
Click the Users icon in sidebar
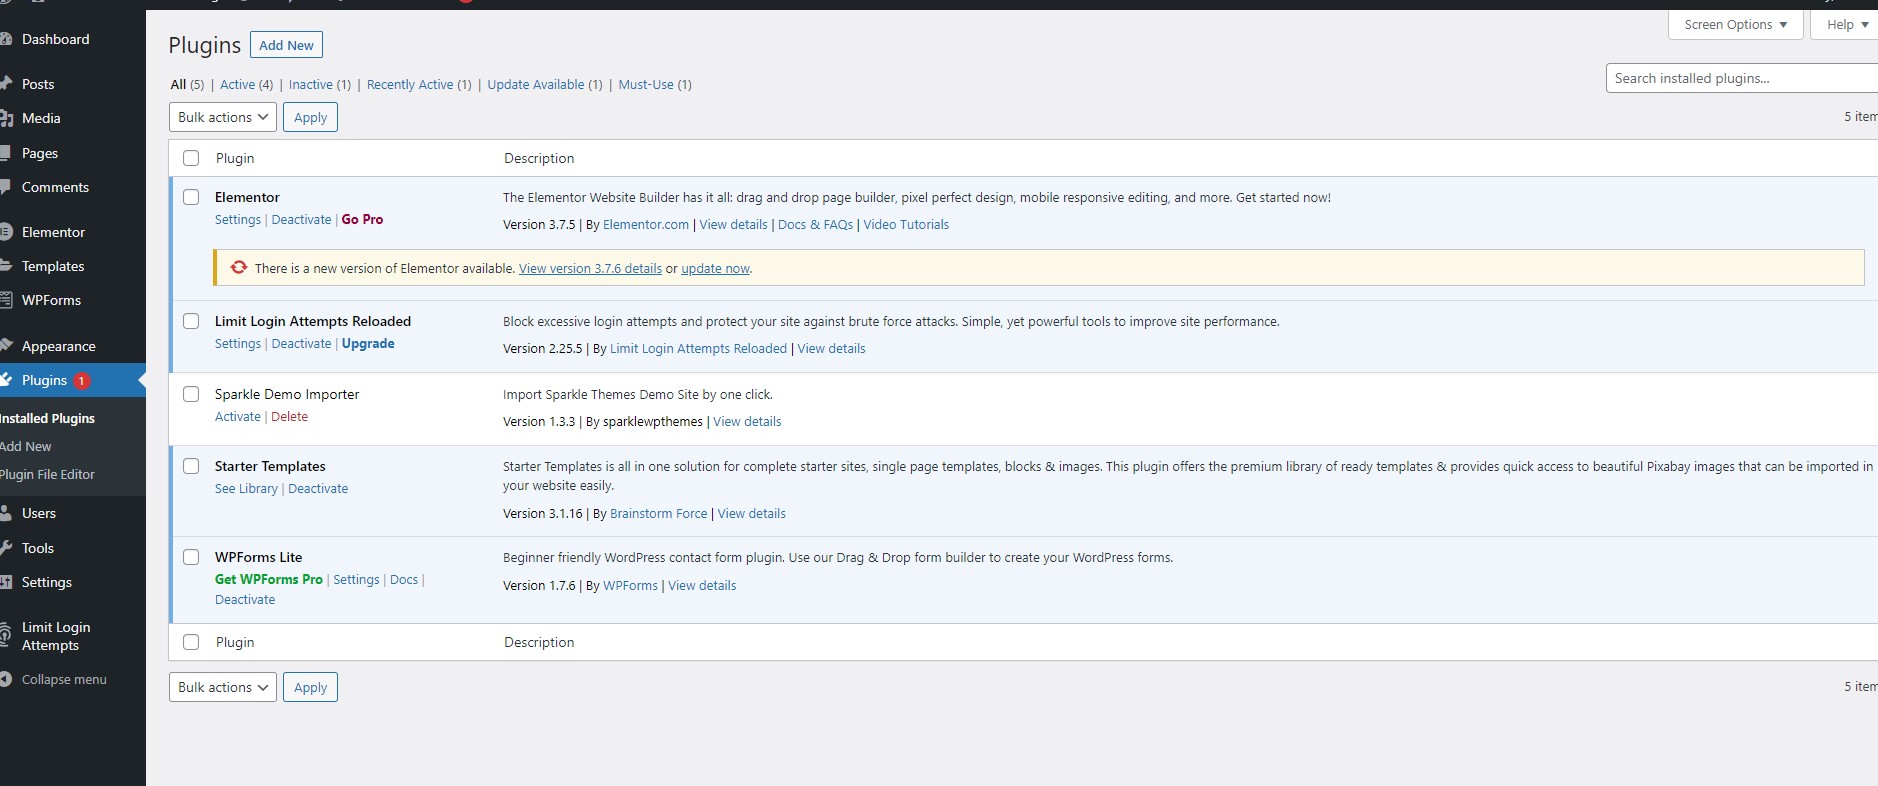6,513
